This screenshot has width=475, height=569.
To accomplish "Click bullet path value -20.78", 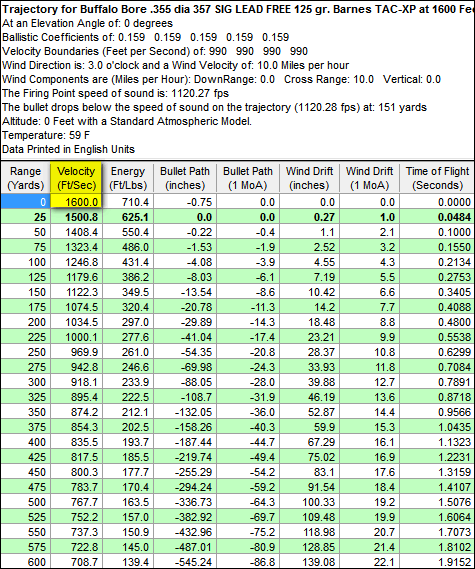I will click(x=185, y=307).
